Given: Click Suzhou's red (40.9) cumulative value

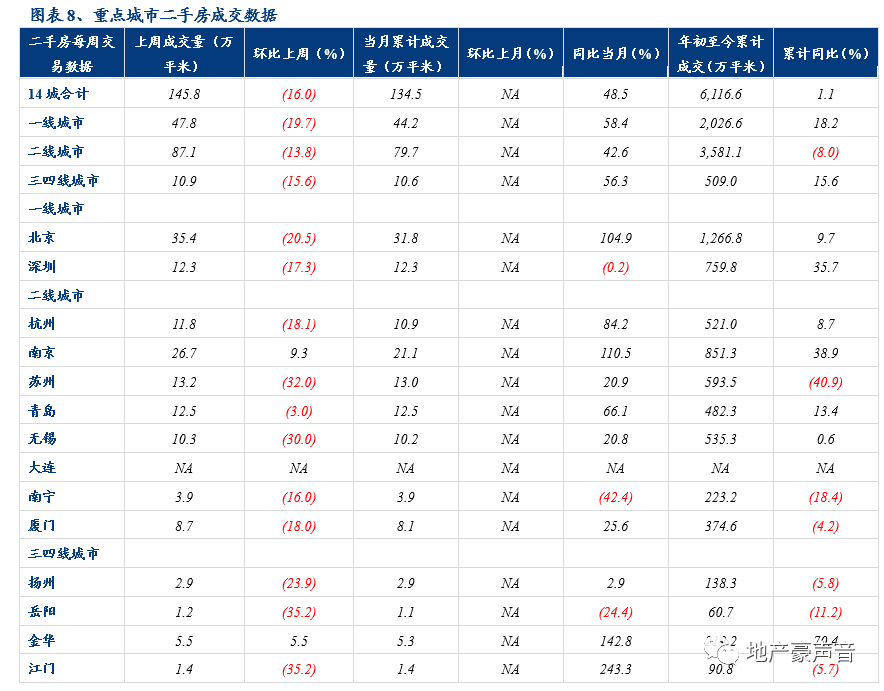Looking at the screenshot, I should pyautogui.click(x=825, y=382).
